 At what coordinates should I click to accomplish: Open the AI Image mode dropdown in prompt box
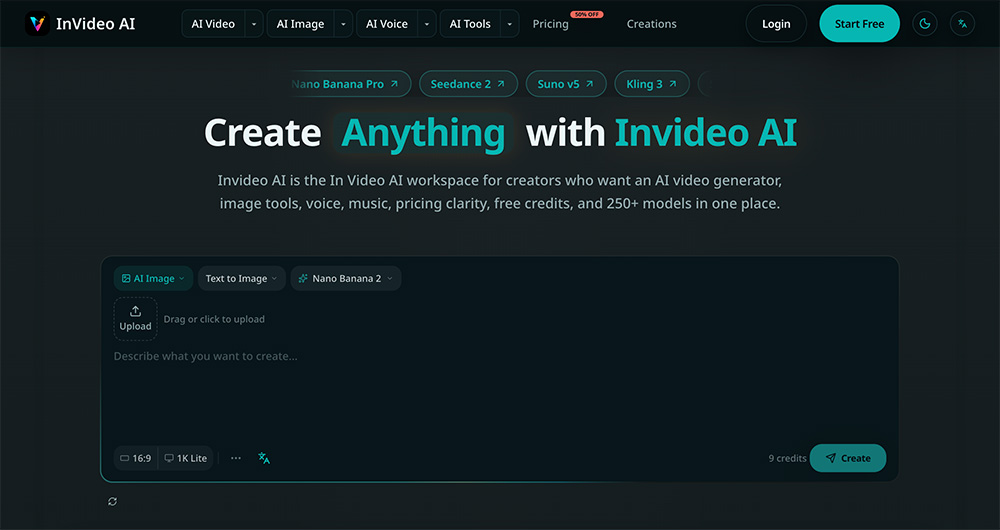tap(153, 278)
